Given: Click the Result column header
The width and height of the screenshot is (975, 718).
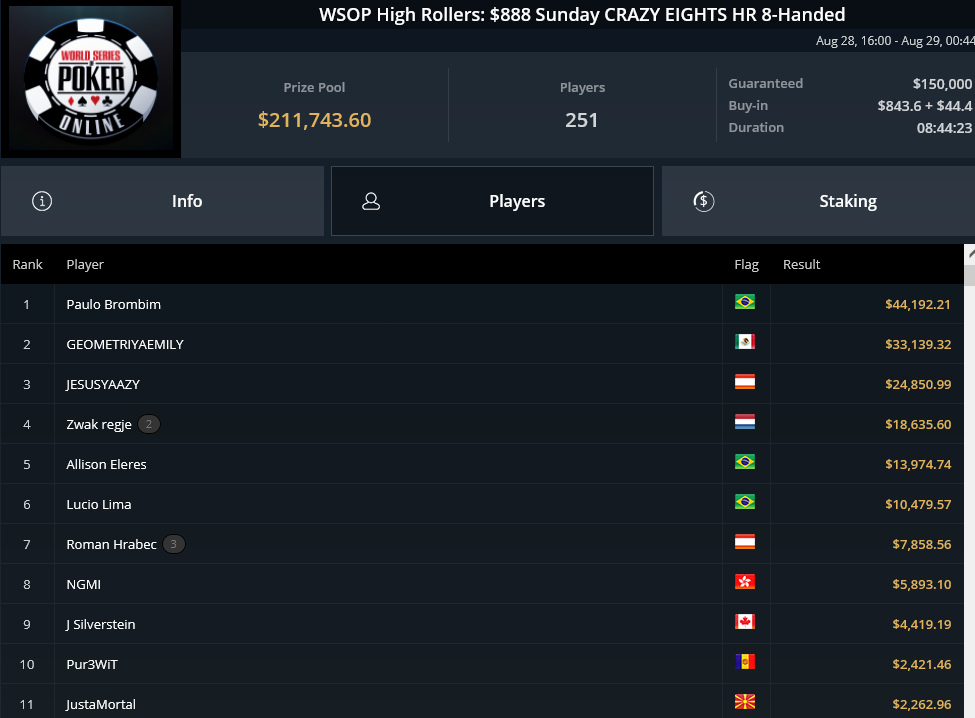Looking at the screenshot, I should click(x=802, y=264).
